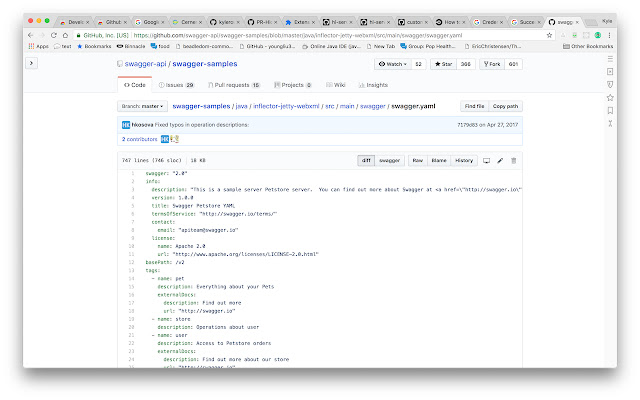This screenshot has width=640, height=400.
Task: Switch to the Exten browser tab
Action: (x=300, y=22)
